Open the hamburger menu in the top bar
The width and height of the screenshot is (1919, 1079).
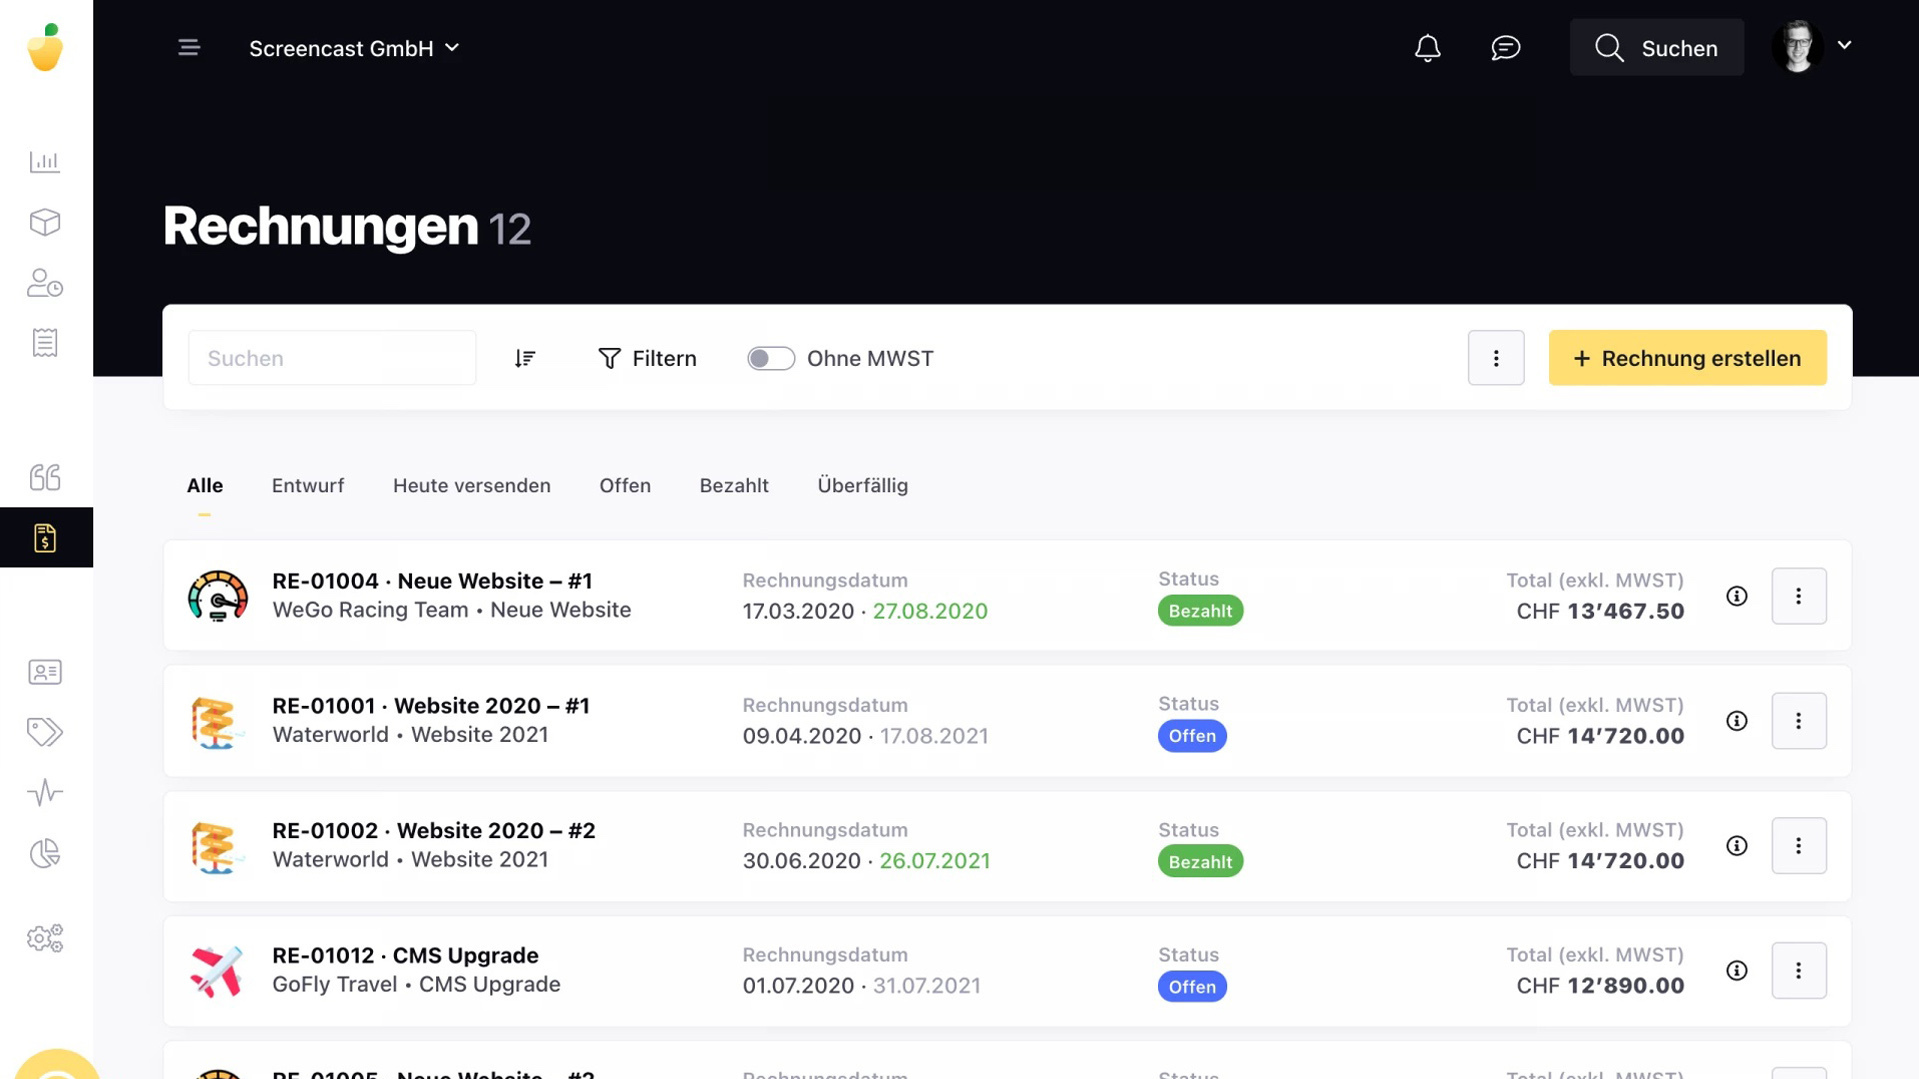pyautogui.click(x=189, y=47)
